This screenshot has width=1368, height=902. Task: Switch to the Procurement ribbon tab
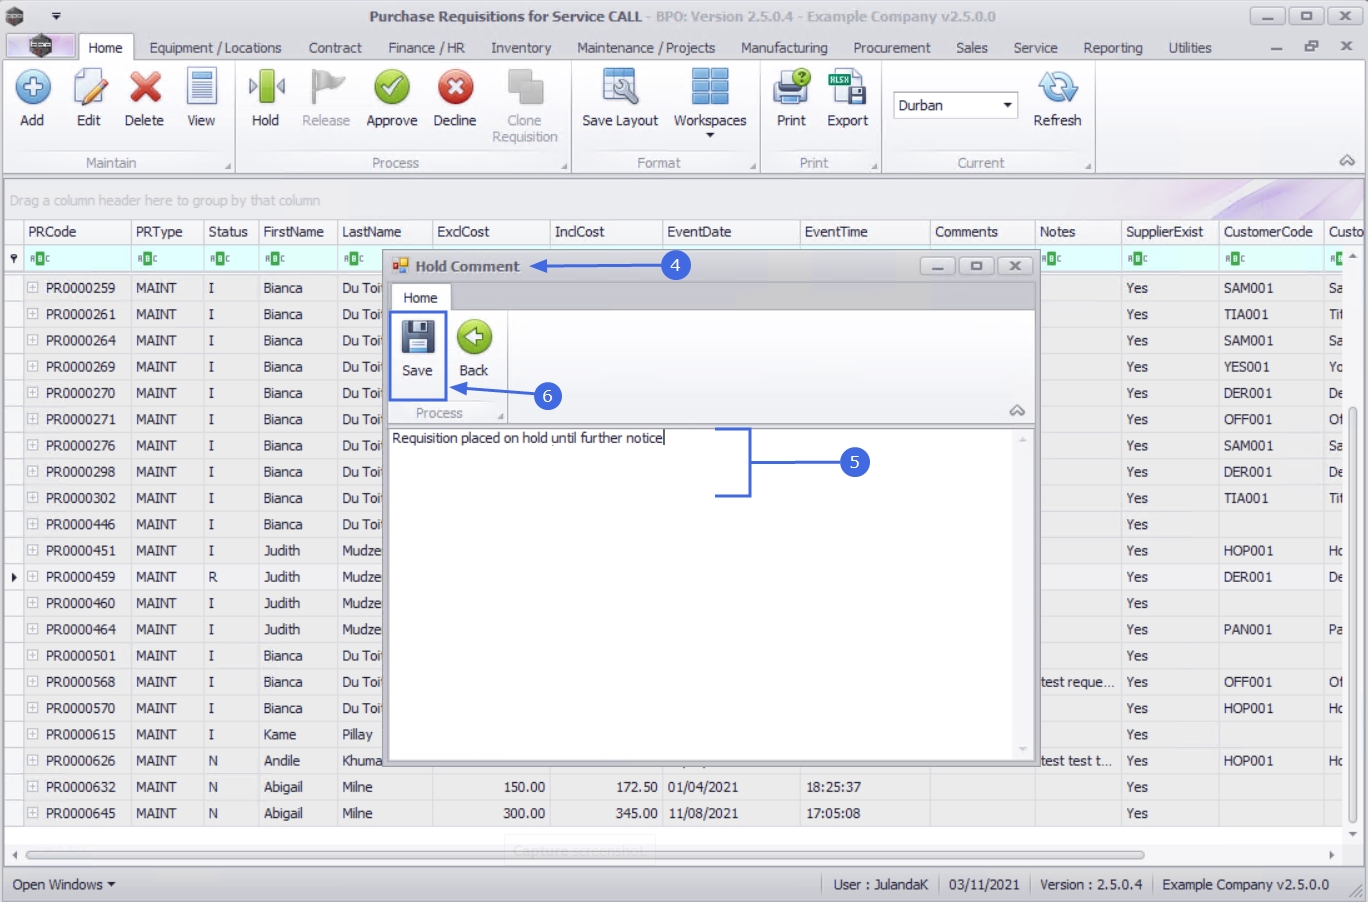[891, 48]
